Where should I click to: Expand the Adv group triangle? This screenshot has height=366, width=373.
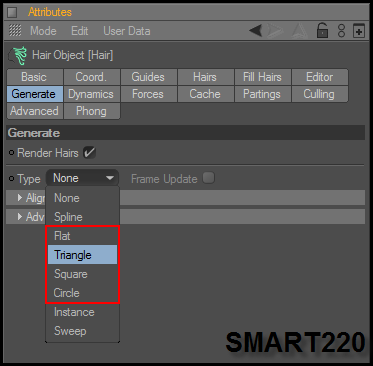(x=20, y=217)
